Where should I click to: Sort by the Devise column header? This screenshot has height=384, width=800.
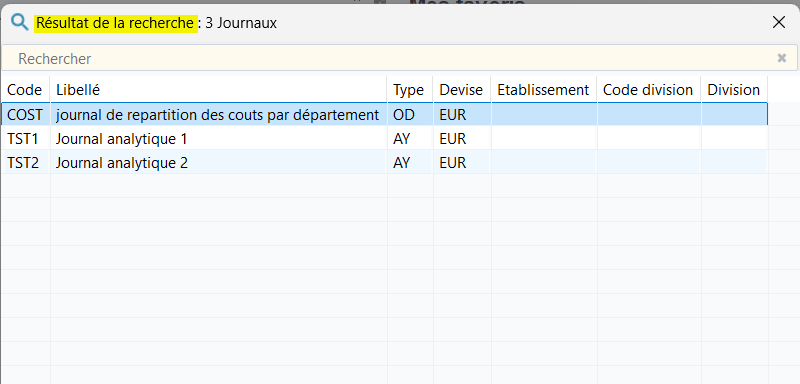pyautogui.click(x=462, y=90)
